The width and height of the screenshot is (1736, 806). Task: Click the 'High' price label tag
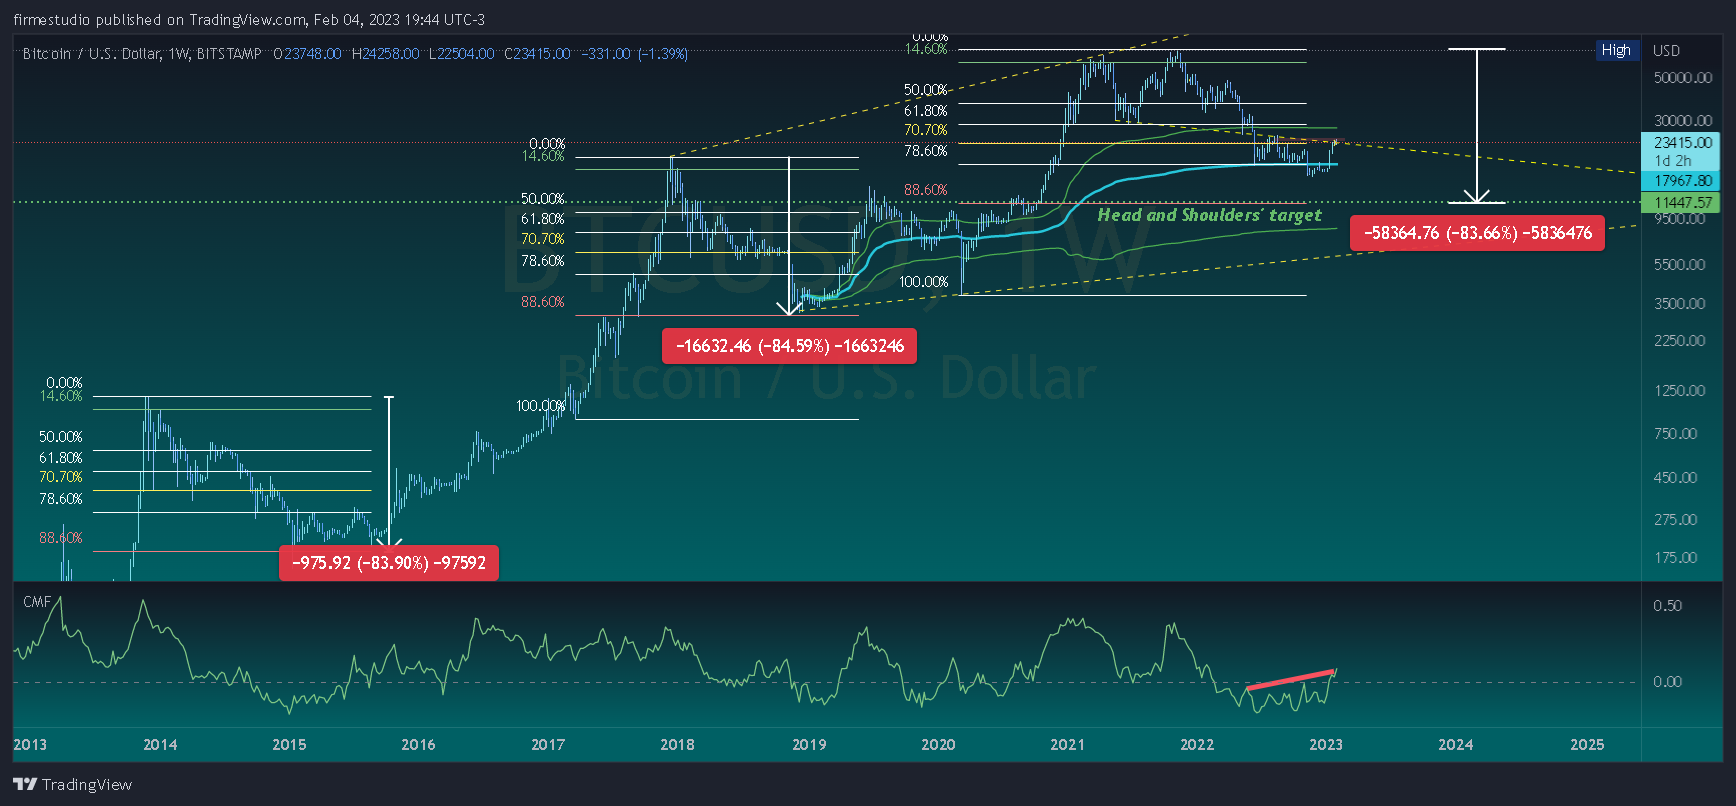(1616, 50)
